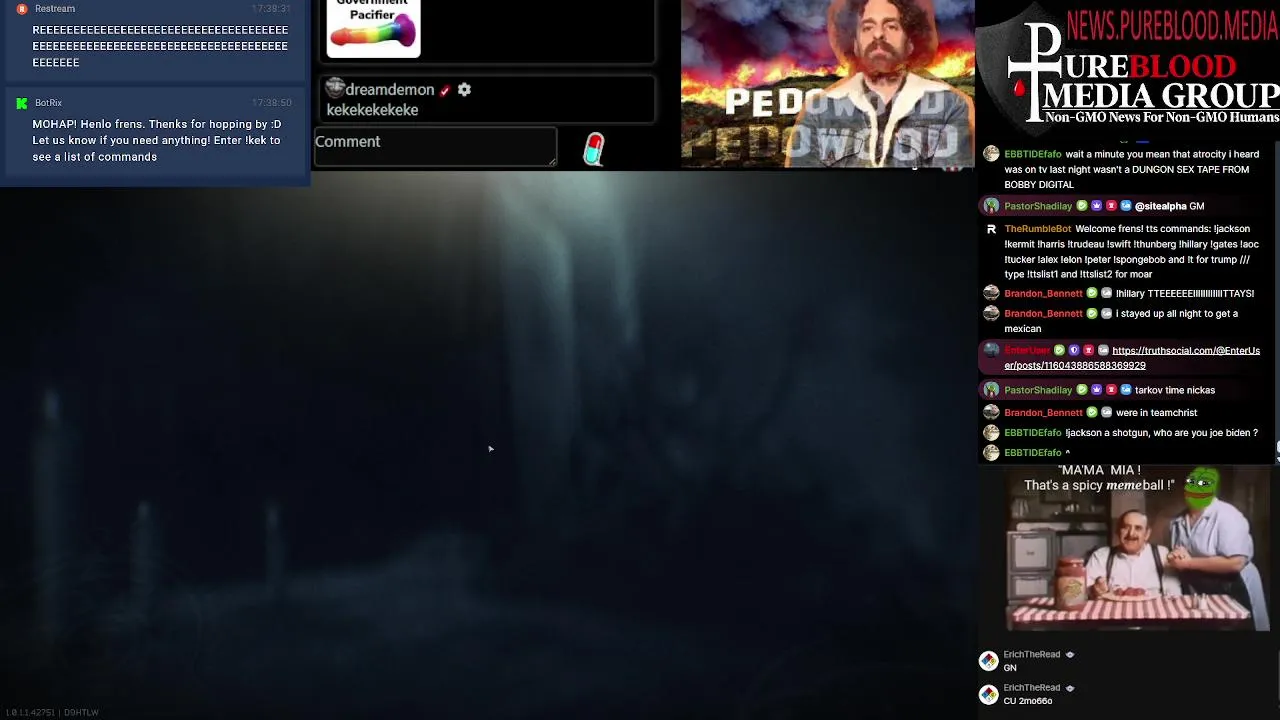
Task: Open settings gear next to dreamdemon
Action: [x=464, y=90]
